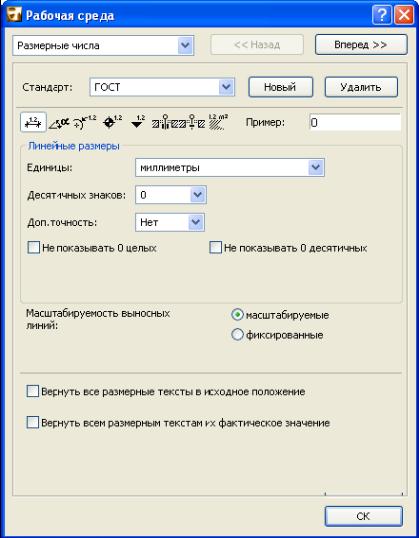Select the linear dimensions icon

pos(33,122)
